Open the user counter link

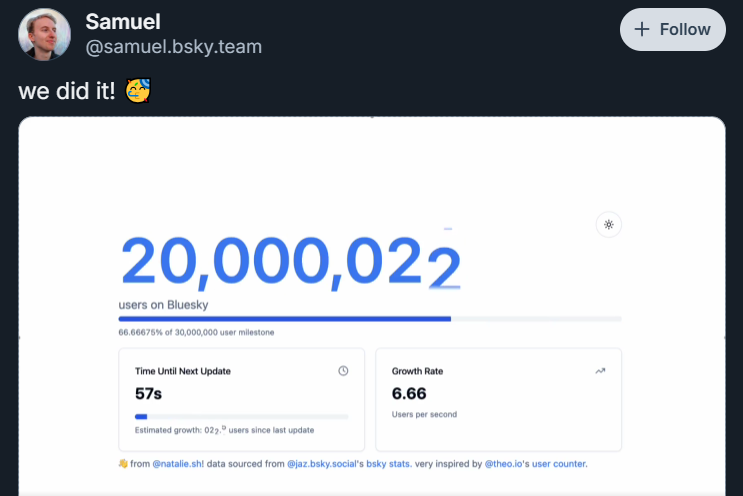pyautogui.click(x=560, y=464)
